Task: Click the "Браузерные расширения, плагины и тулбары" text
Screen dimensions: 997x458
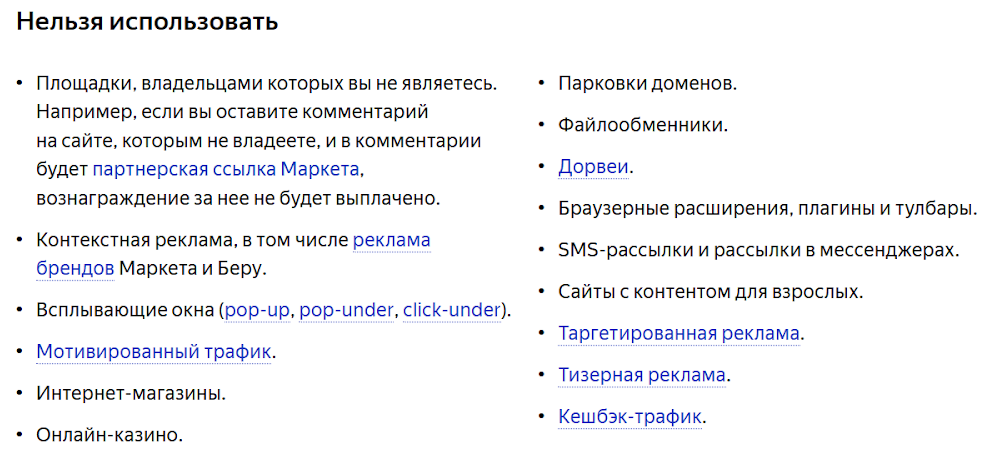Action: click(x=767, y=209)
